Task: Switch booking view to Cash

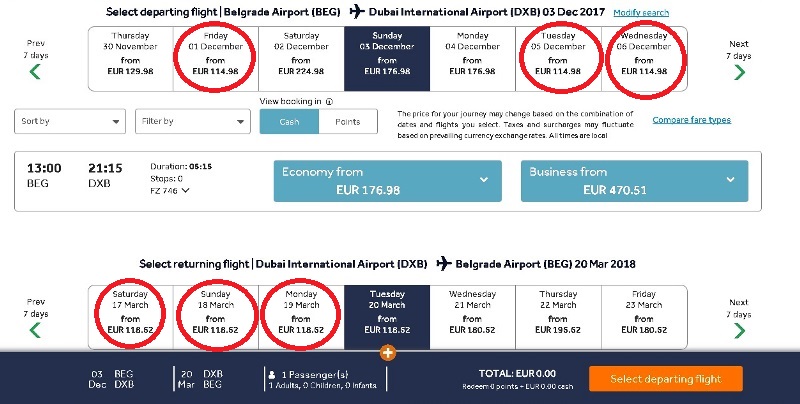Action: point(289,121)
